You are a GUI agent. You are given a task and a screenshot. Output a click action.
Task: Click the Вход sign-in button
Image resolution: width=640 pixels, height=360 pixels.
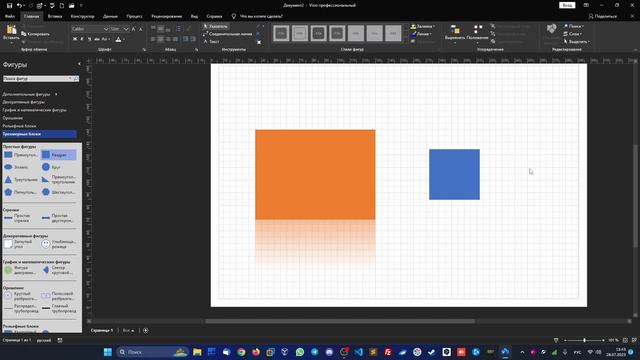[567, 5]
